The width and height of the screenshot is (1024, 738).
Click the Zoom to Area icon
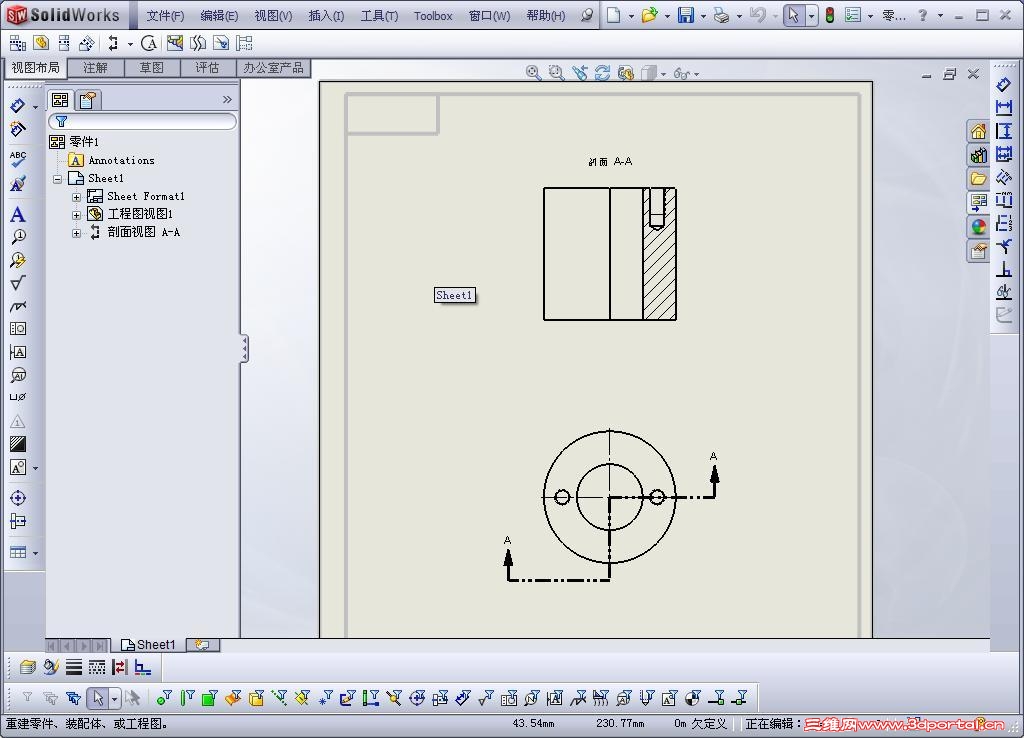tap(556, 72)
